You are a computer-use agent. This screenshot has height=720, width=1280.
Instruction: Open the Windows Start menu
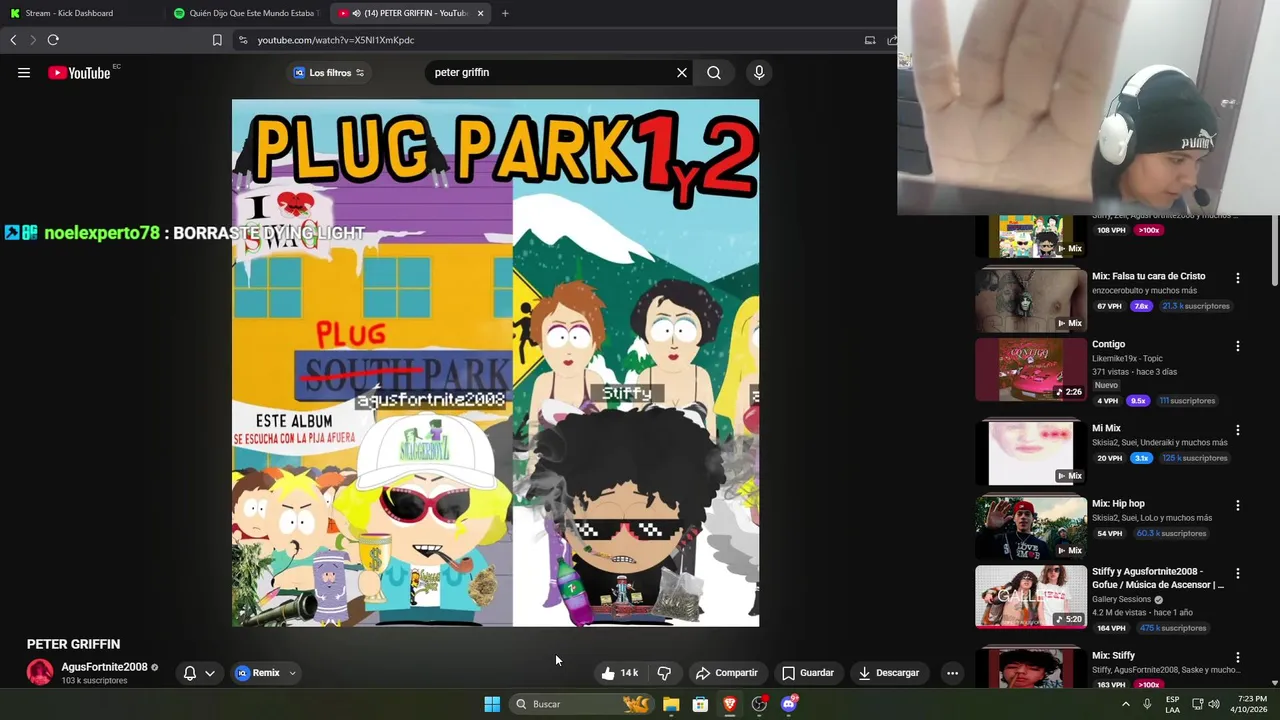[492, 704]
